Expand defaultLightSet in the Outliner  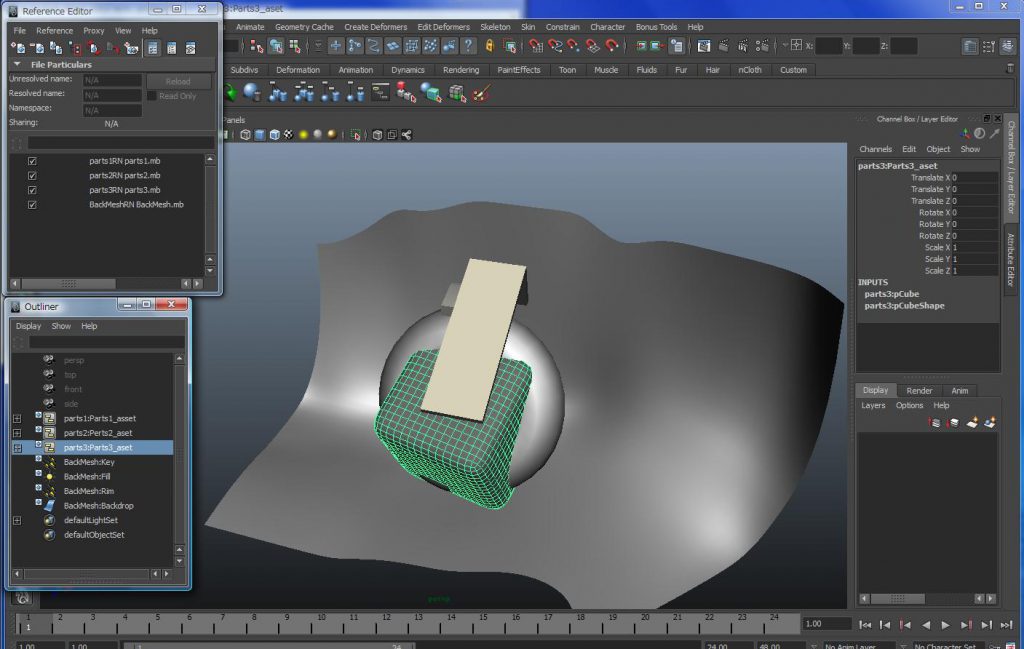[x=17, y=520]
